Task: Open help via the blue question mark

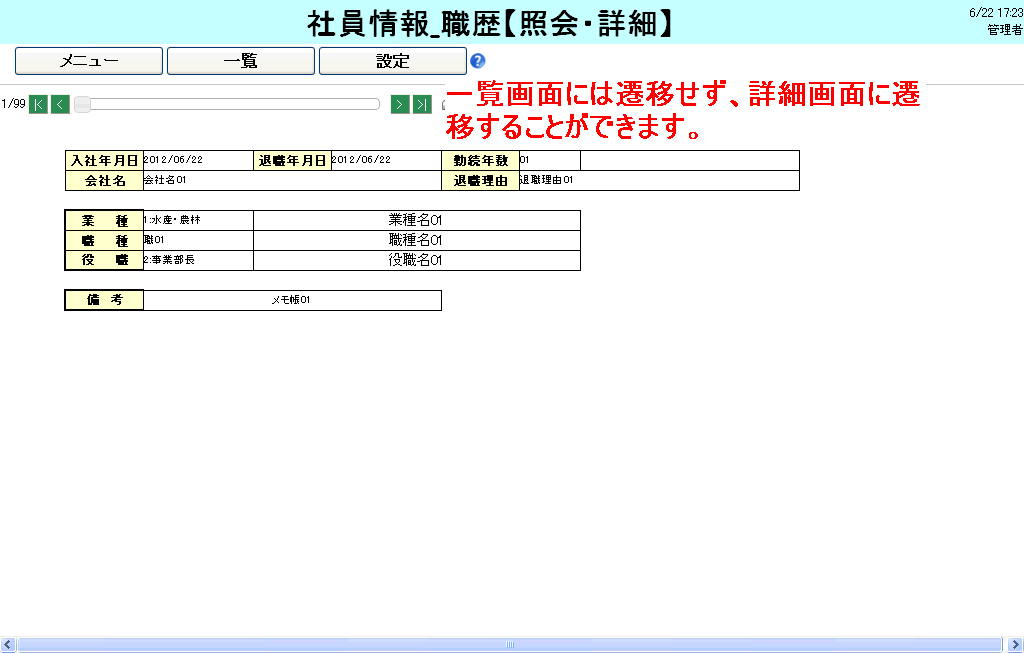Action: pos(478,61)
